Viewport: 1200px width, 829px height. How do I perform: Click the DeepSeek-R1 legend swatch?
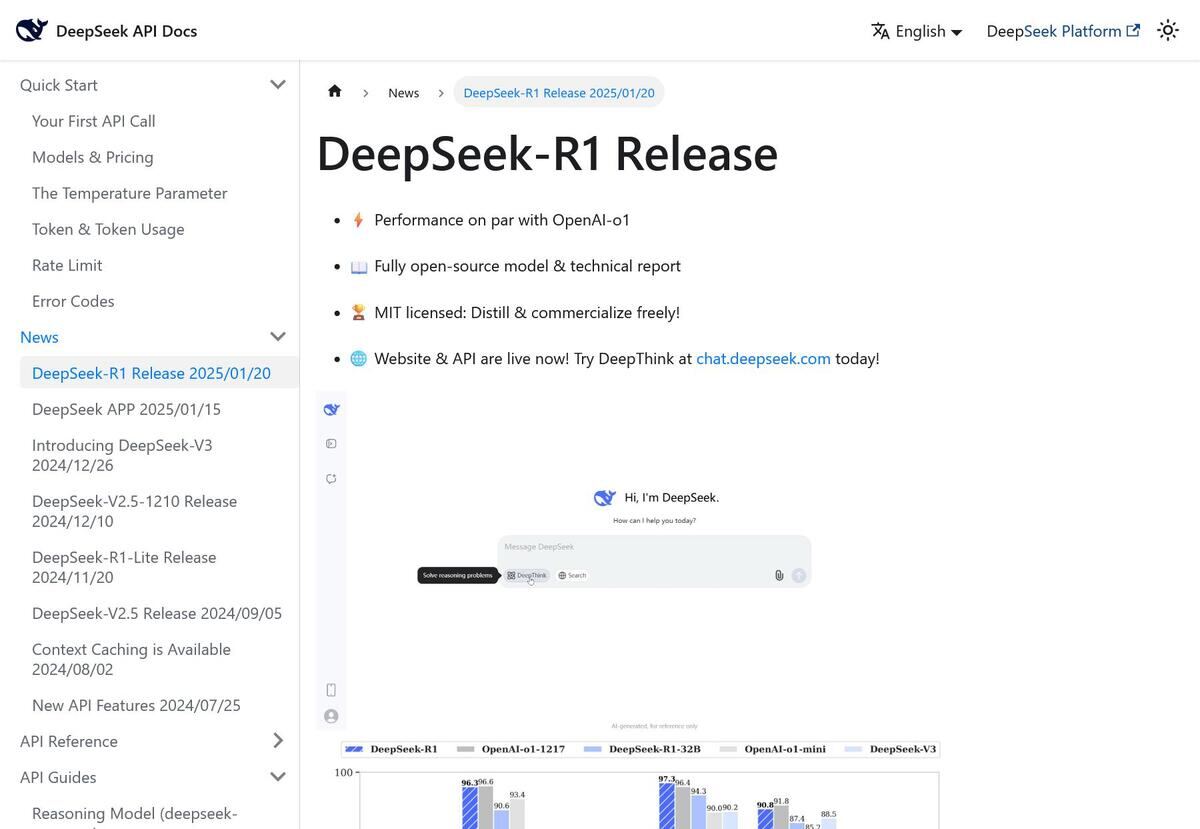point(354,749)
